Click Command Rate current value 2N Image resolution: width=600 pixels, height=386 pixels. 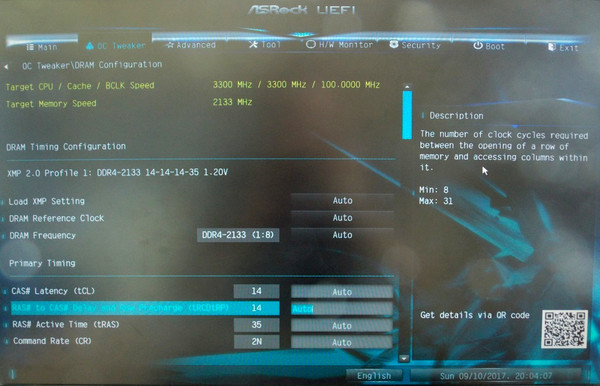click(256, 342)
